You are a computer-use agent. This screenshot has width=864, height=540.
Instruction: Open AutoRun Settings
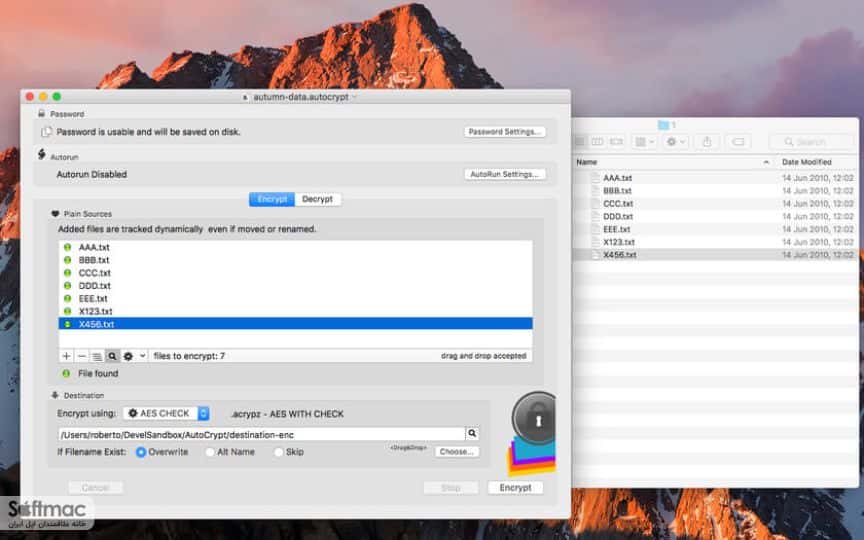click(505, 174)
